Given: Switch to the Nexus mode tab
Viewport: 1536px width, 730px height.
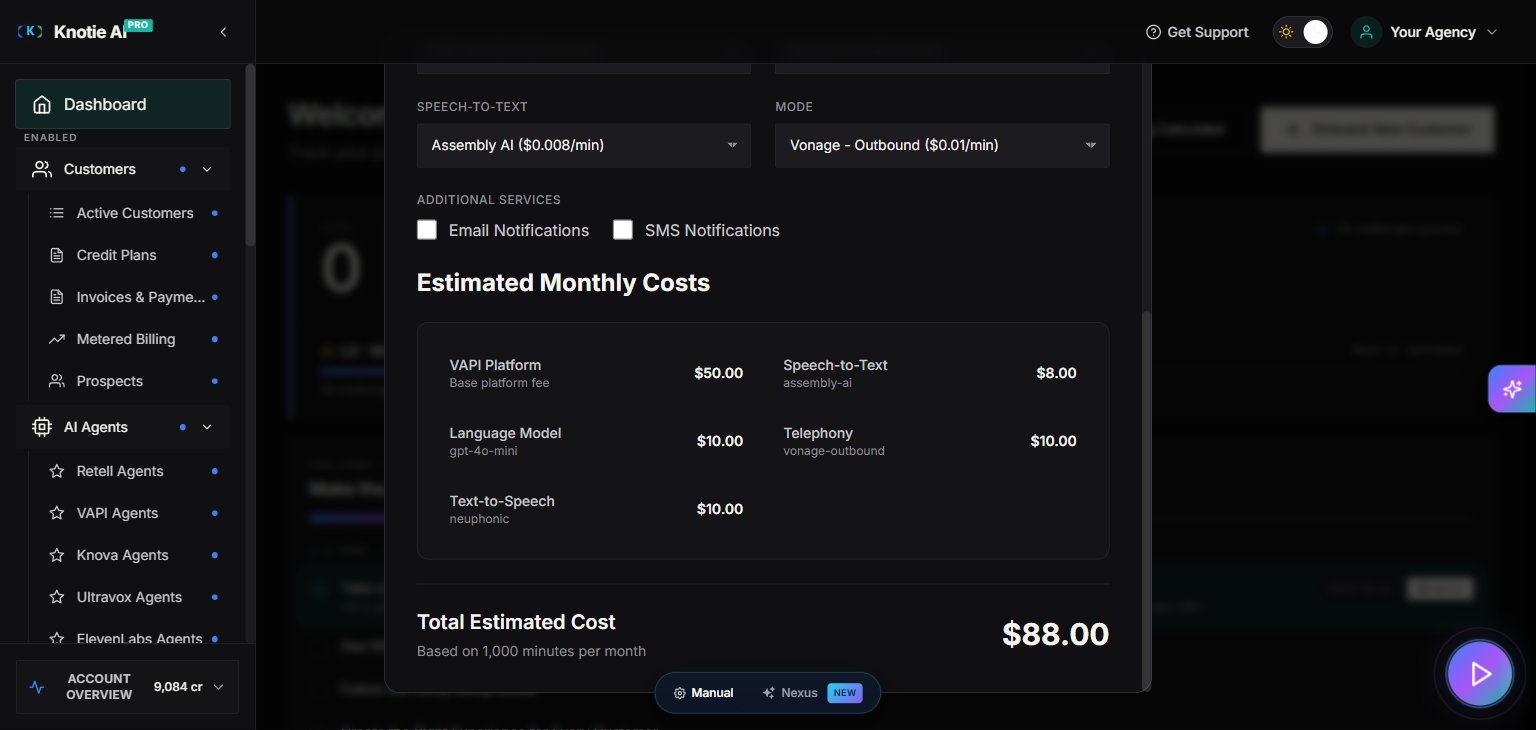Looking at the screenshot, I should click(811, 693).
